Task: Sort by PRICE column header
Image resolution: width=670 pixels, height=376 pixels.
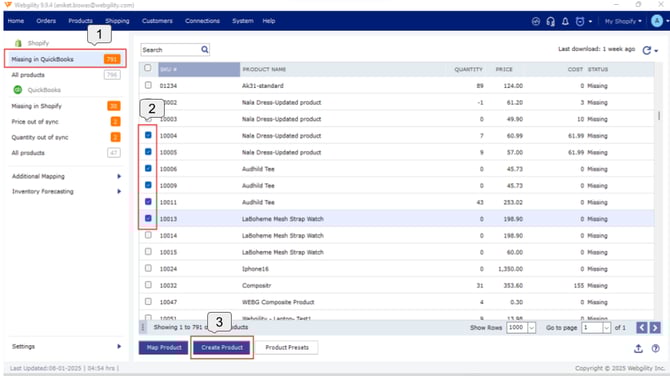Action: (504, 69)
